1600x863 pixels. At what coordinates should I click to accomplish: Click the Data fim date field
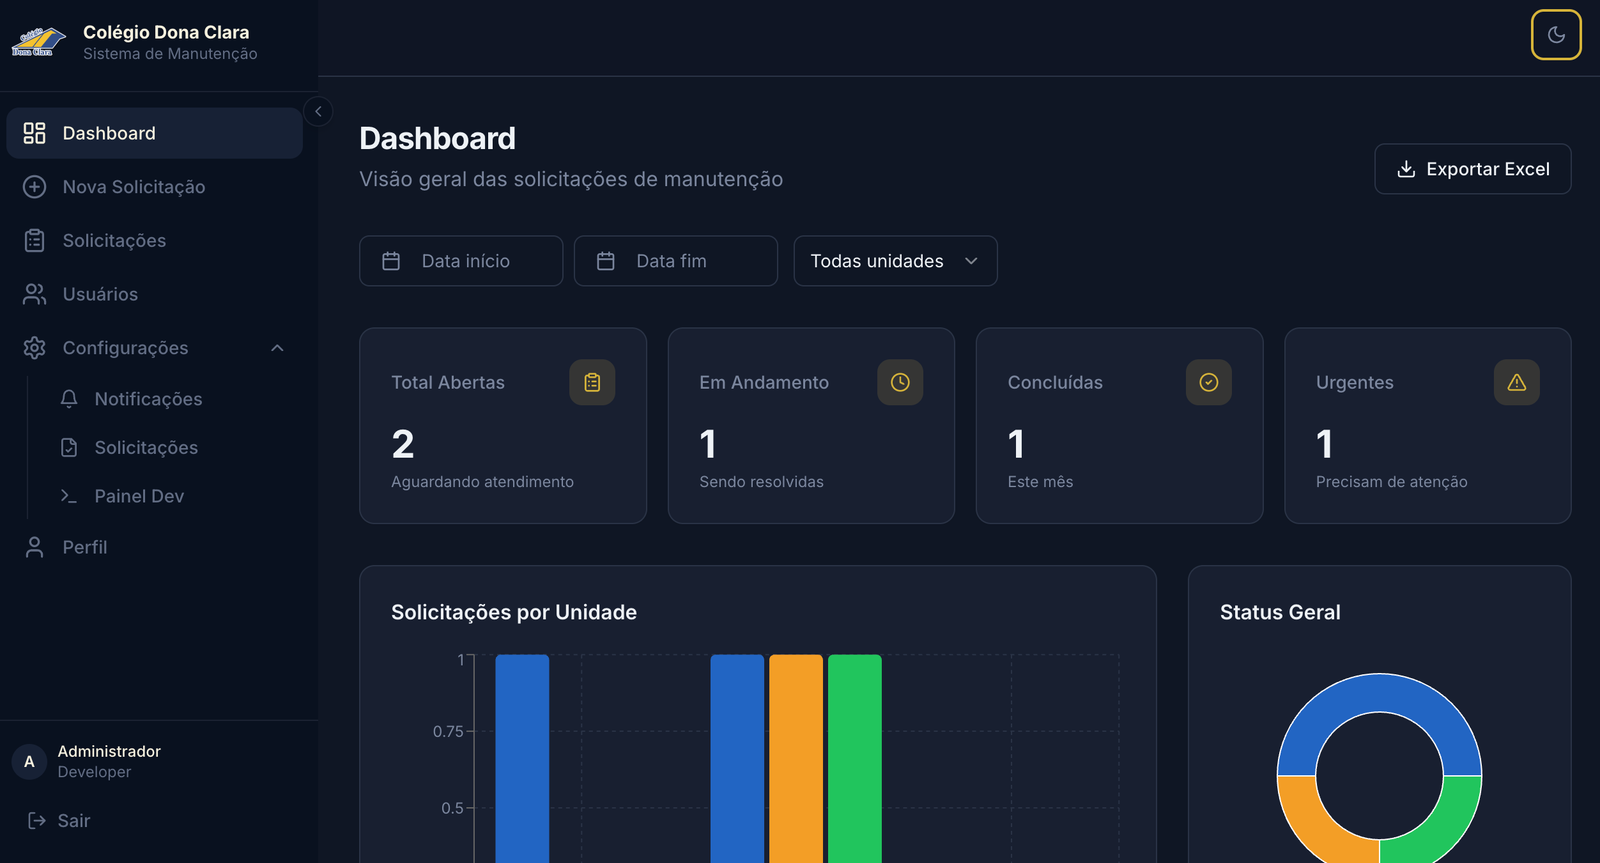(x=676, y=261)
